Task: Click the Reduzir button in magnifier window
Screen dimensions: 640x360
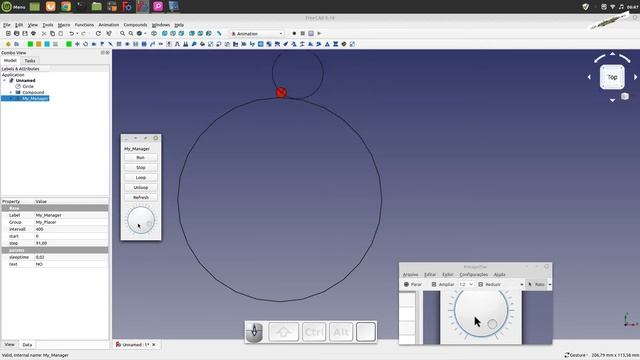Action: (489, 284)
